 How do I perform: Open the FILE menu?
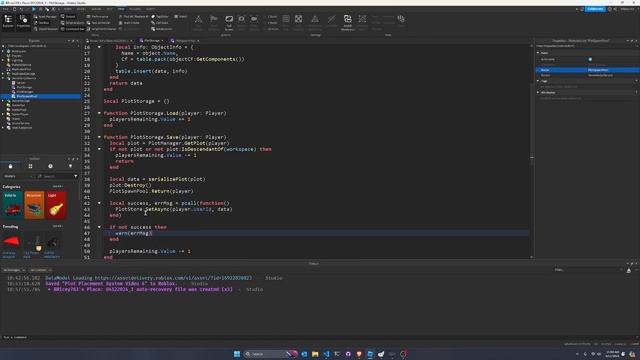[6, 9]
